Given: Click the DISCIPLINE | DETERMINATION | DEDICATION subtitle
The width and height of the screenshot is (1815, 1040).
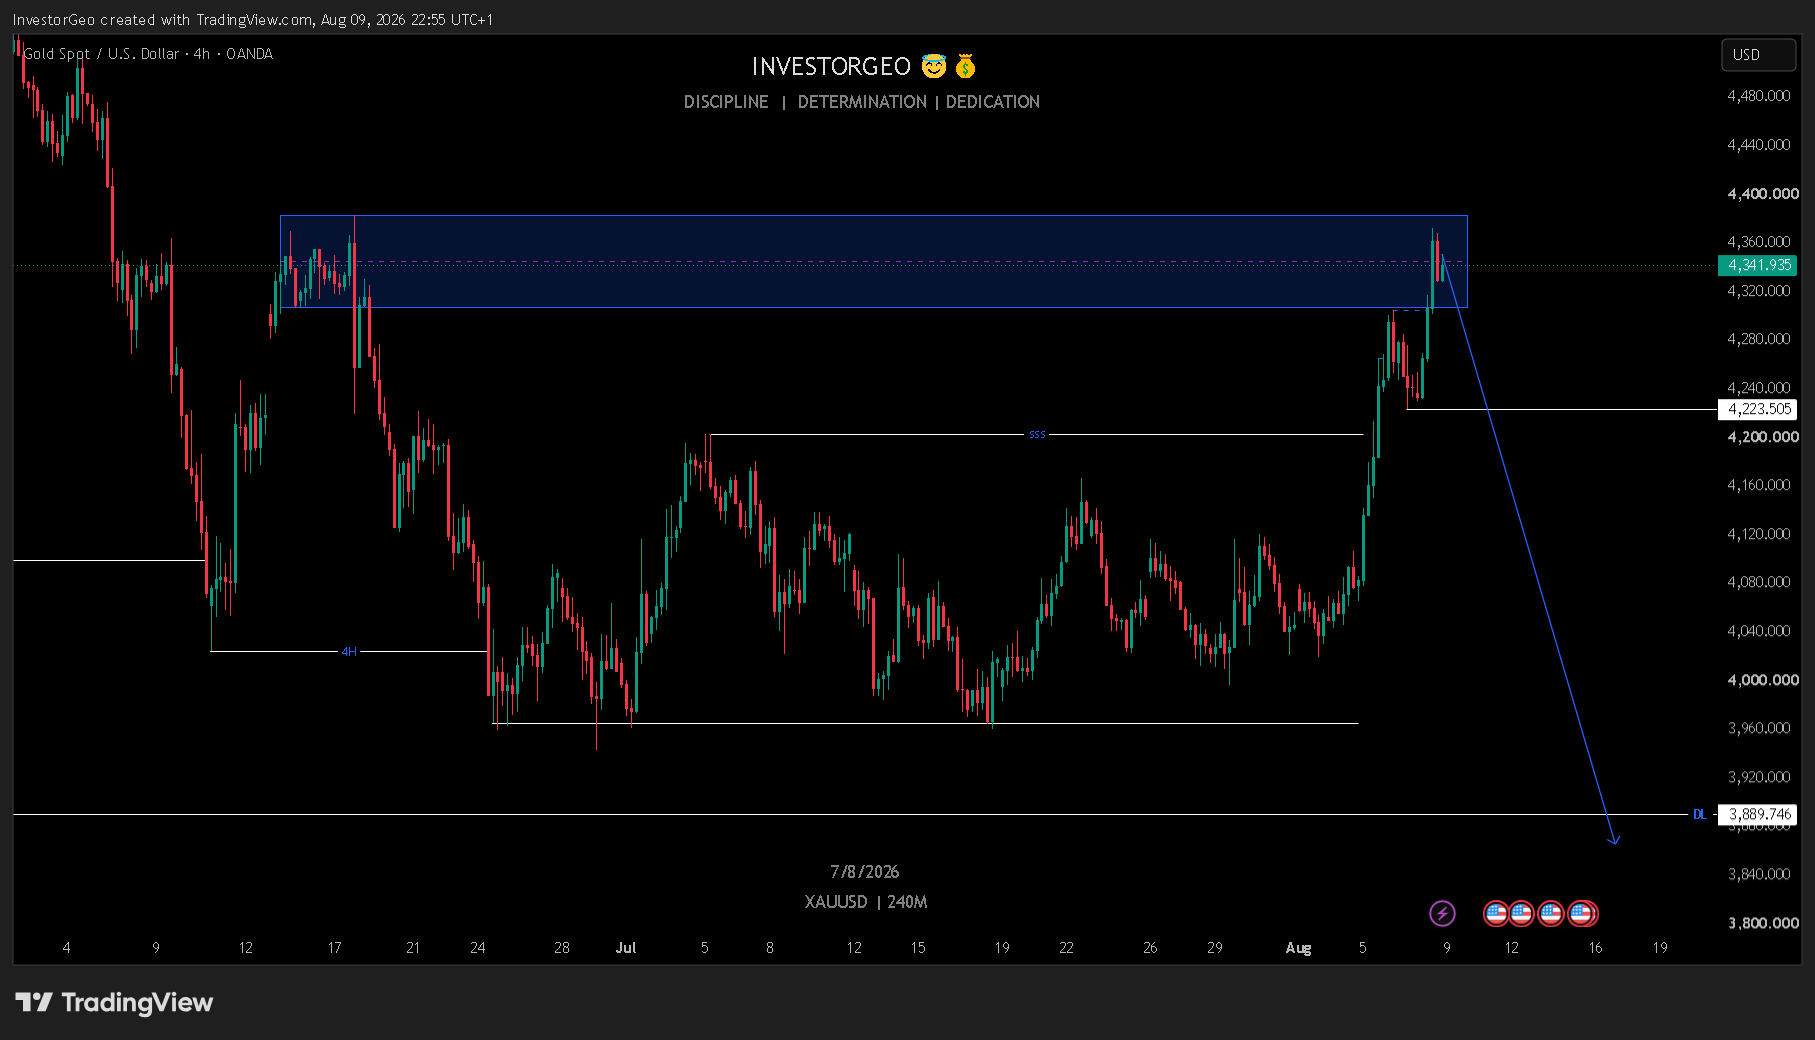Looking at the screenshot, I should point(862,102).
